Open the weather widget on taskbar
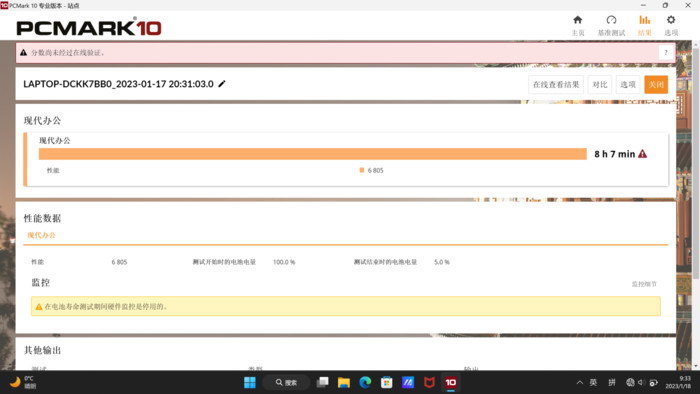The image size is (700, 394). pyautogui.click(x=23, y=382)
